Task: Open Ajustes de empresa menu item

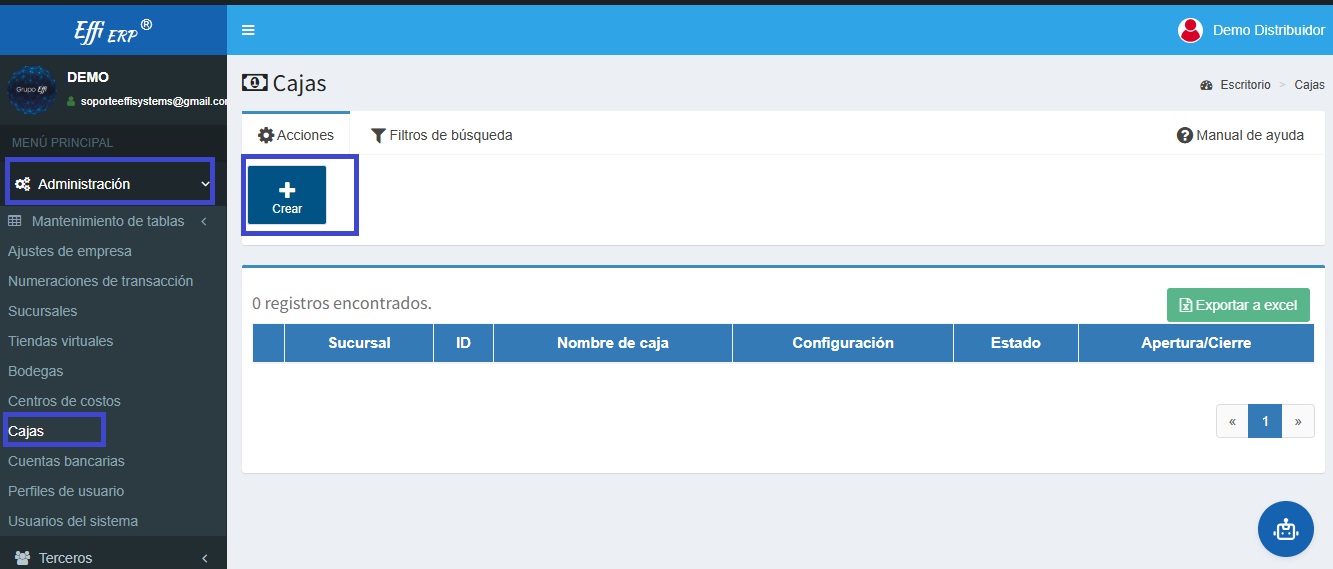Action: (x=70, y=251)
